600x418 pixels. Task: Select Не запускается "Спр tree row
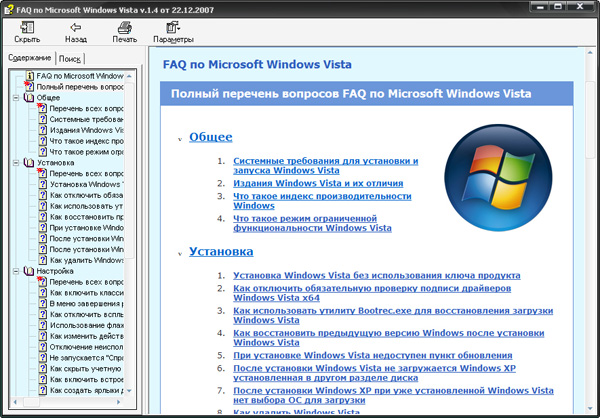81,358
